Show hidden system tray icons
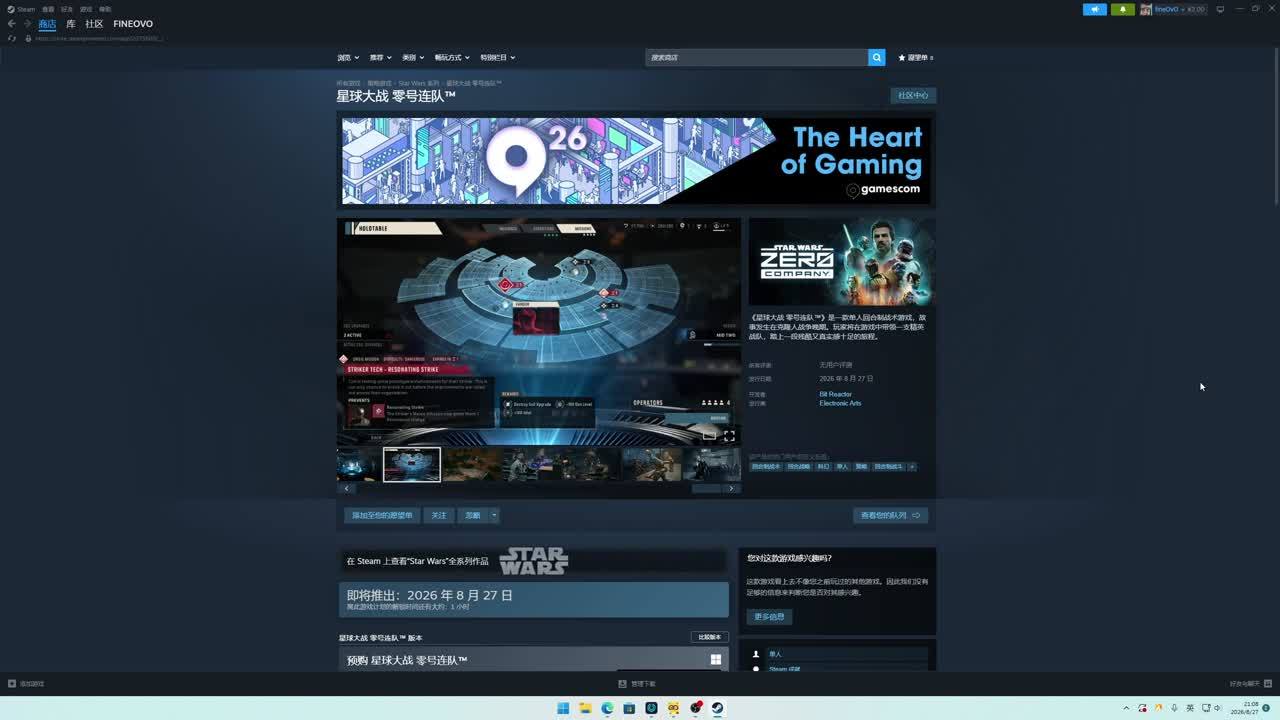The height and width of the screenshot is (720, 1280). [x=1126, y=708]
